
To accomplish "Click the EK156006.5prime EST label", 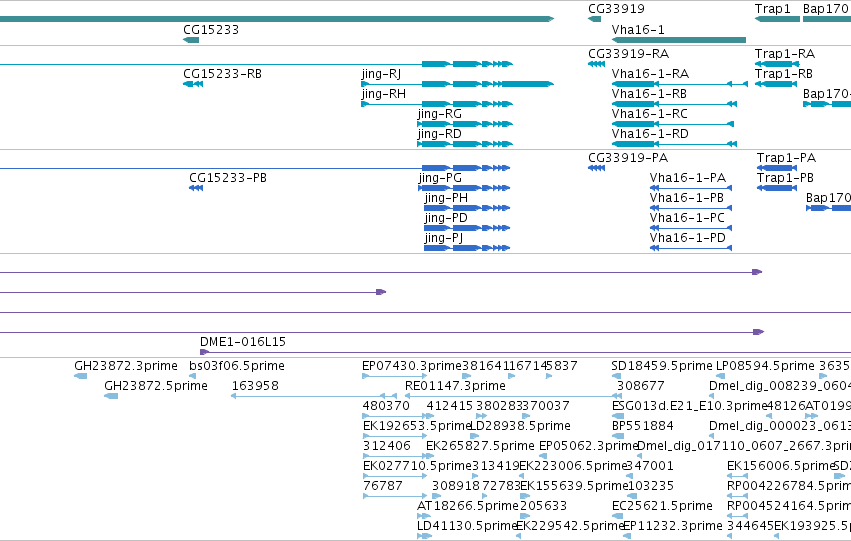I will (x=780, y=466).
